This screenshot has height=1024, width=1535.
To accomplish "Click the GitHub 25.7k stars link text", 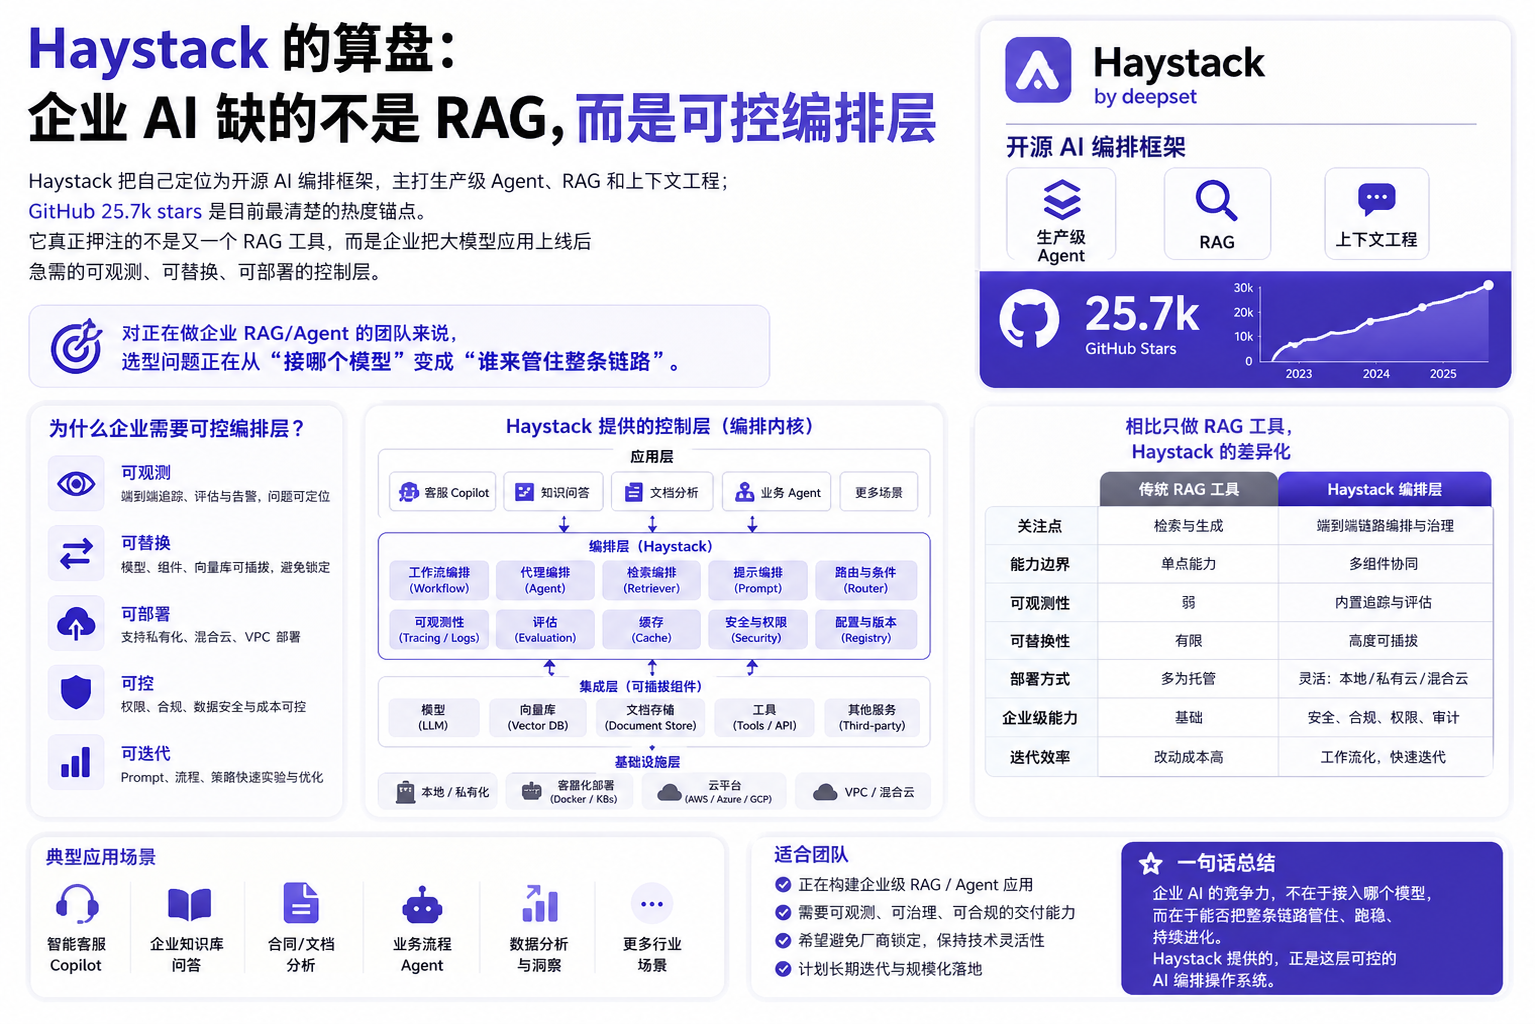I will (115, 211).
